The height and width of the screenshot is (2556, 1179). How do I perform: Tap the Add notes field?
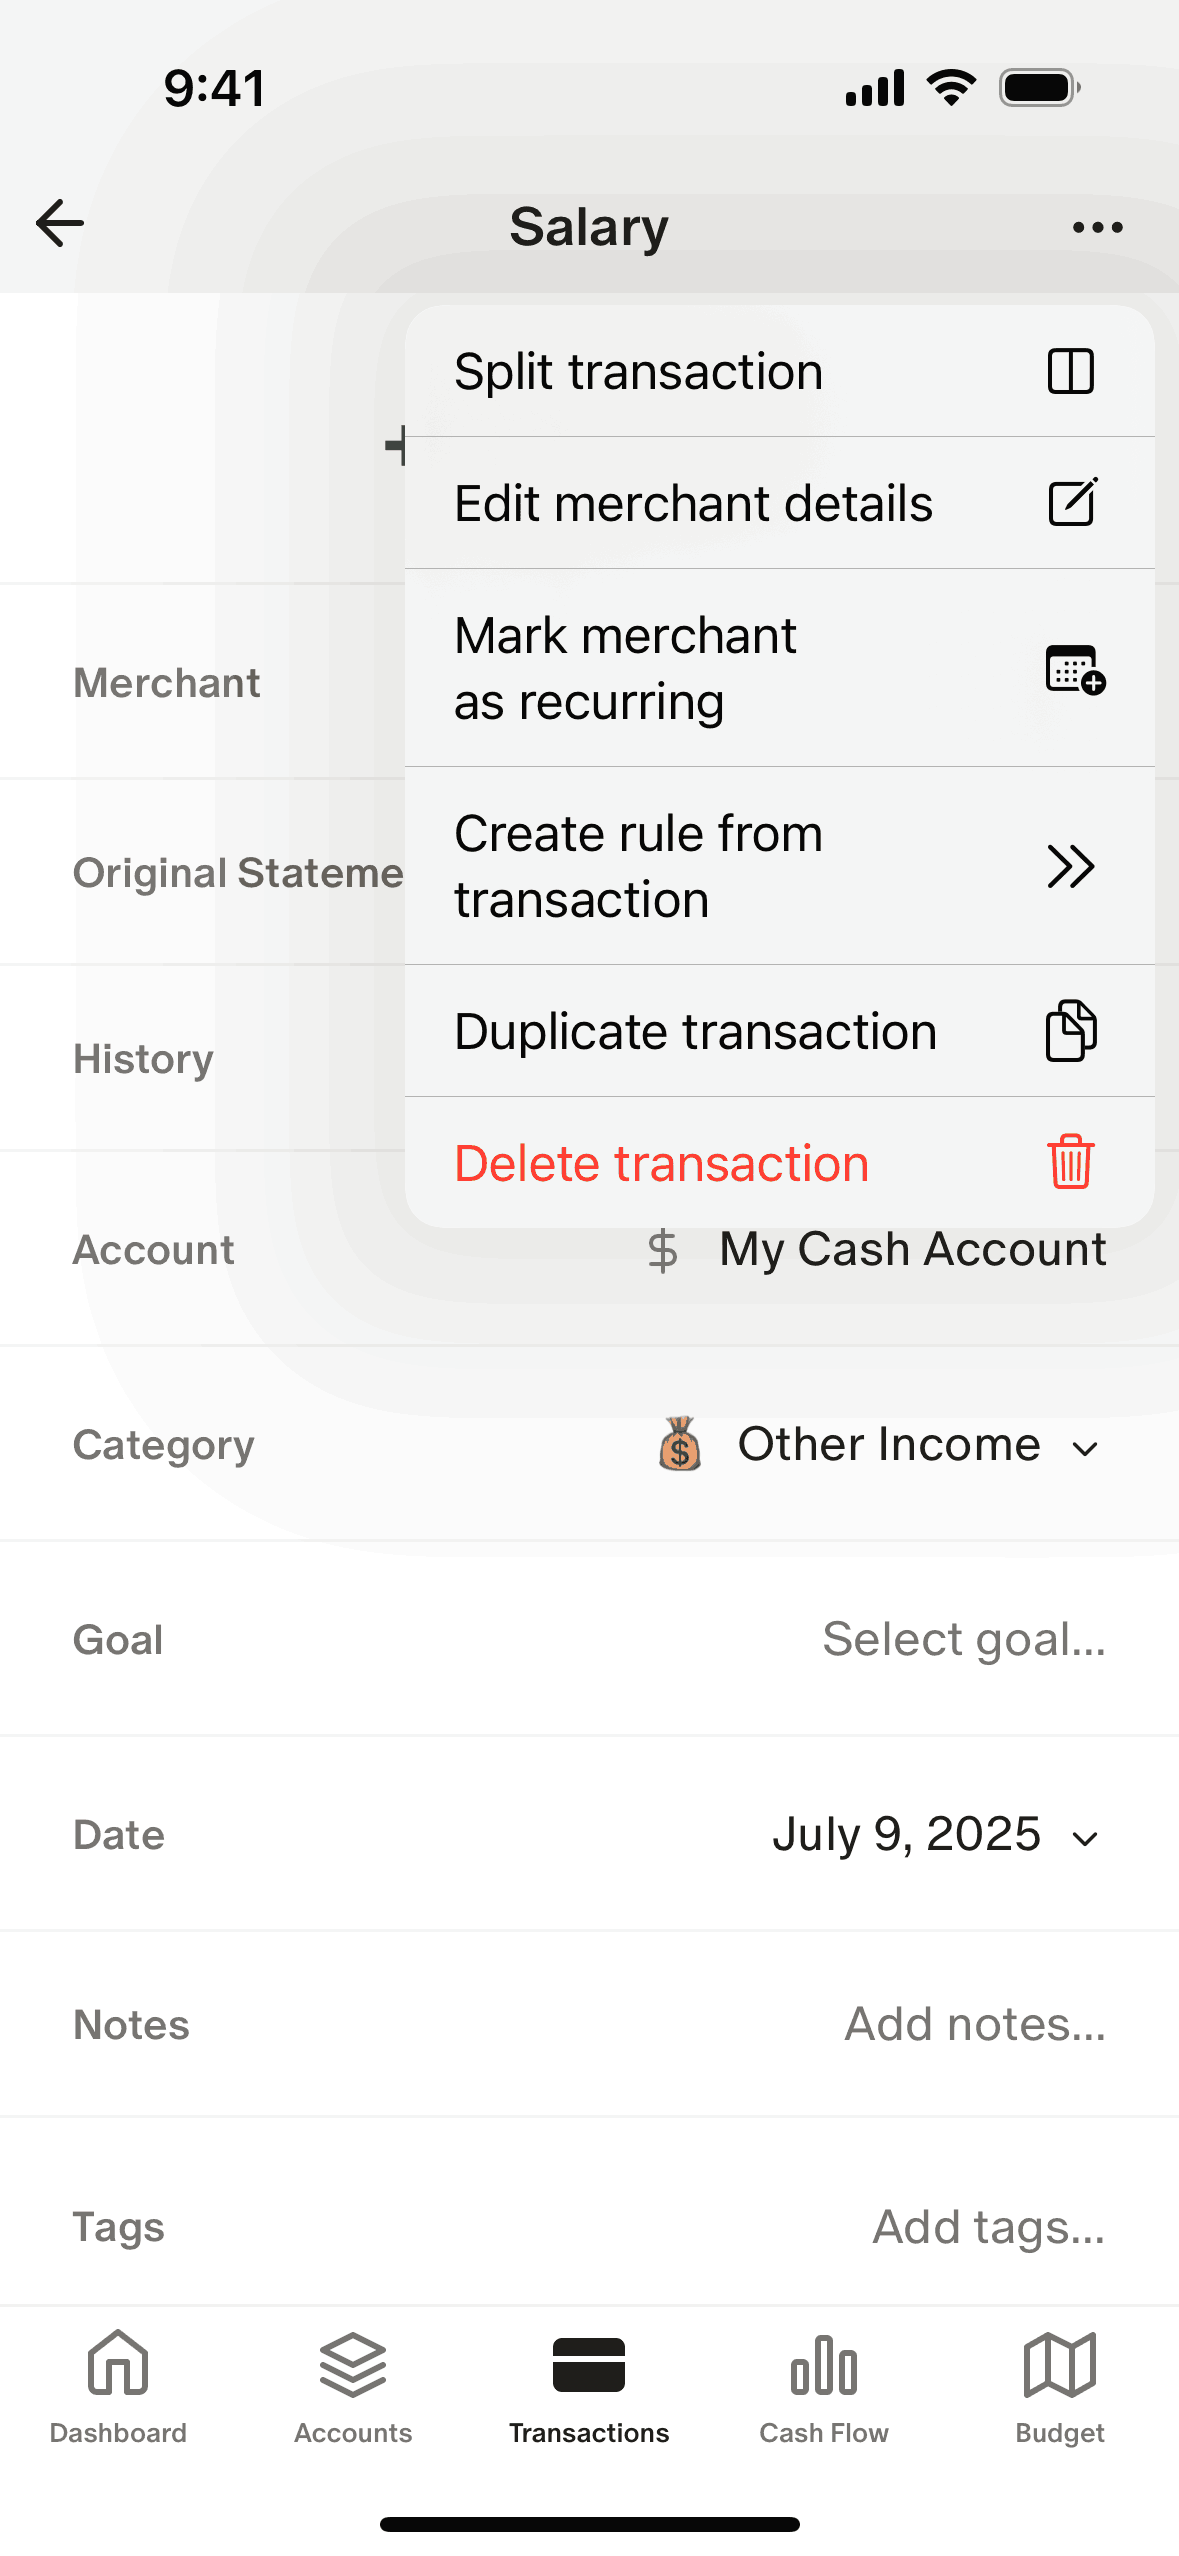pos(975,2025)
